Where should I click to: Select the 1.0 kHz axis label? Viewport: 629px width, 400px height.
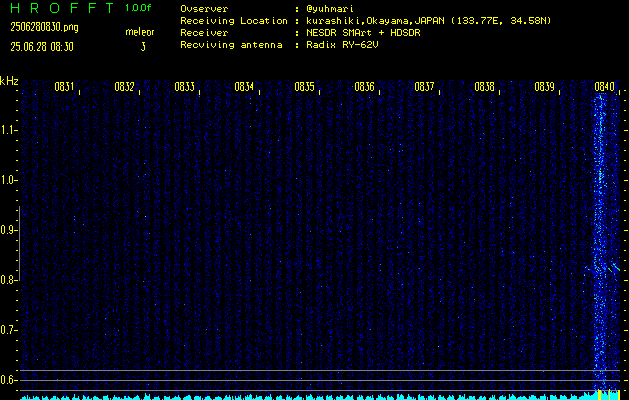click(8, 180)
